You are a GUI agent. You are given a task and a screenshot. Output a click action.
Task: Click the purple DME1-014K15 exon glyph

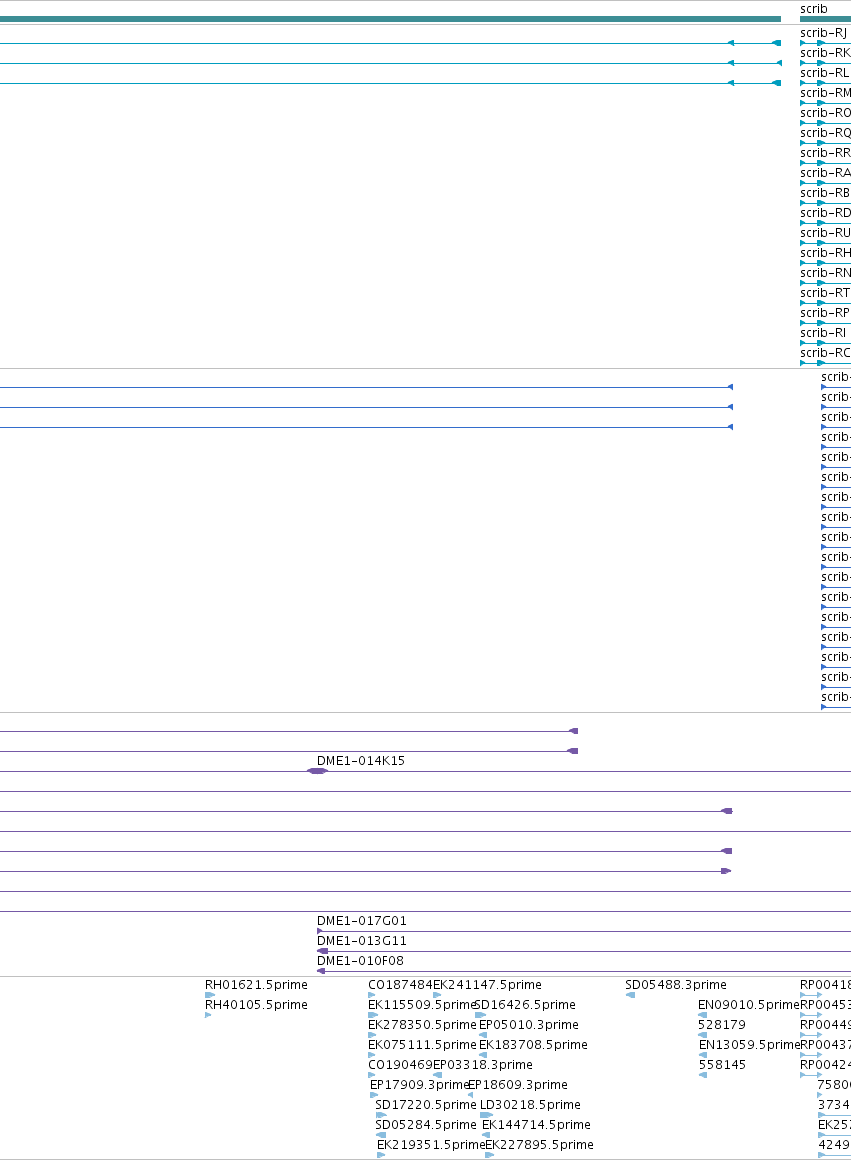coord(317,771)
